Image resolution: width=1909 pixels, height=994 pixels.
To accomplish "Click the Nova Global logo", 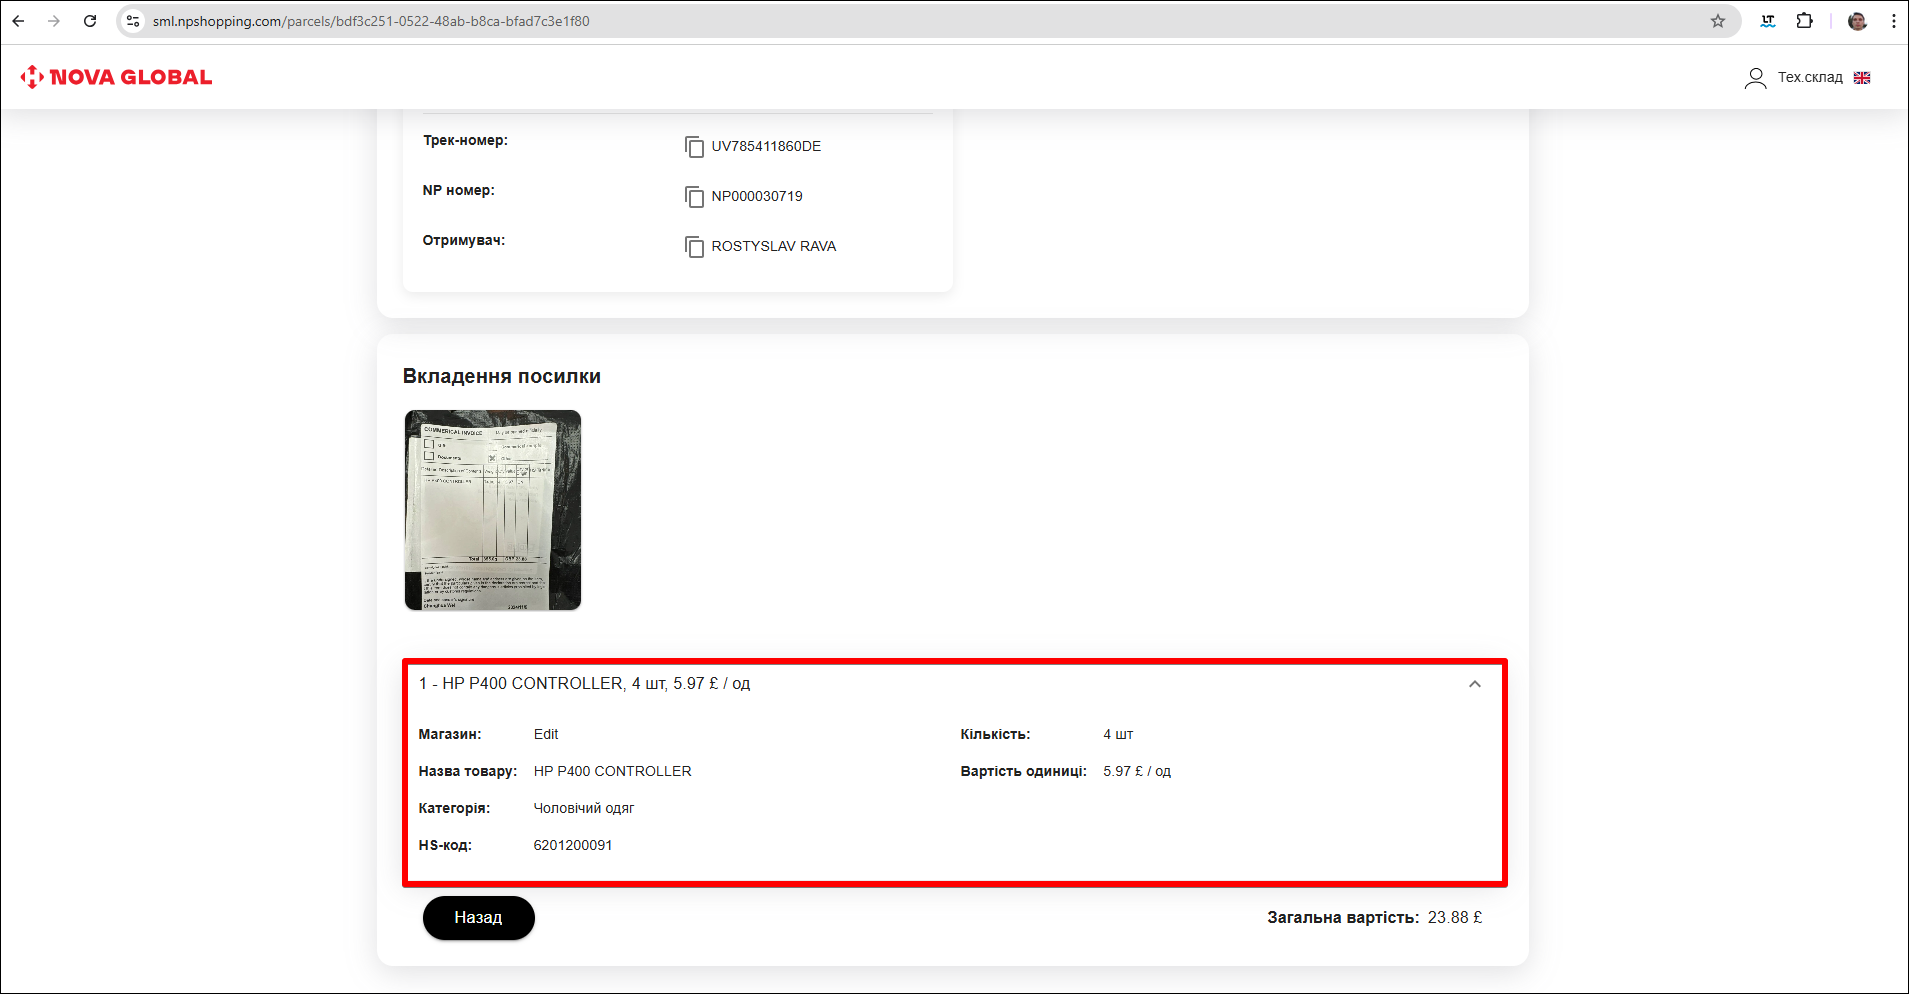I will click(117, 77).
